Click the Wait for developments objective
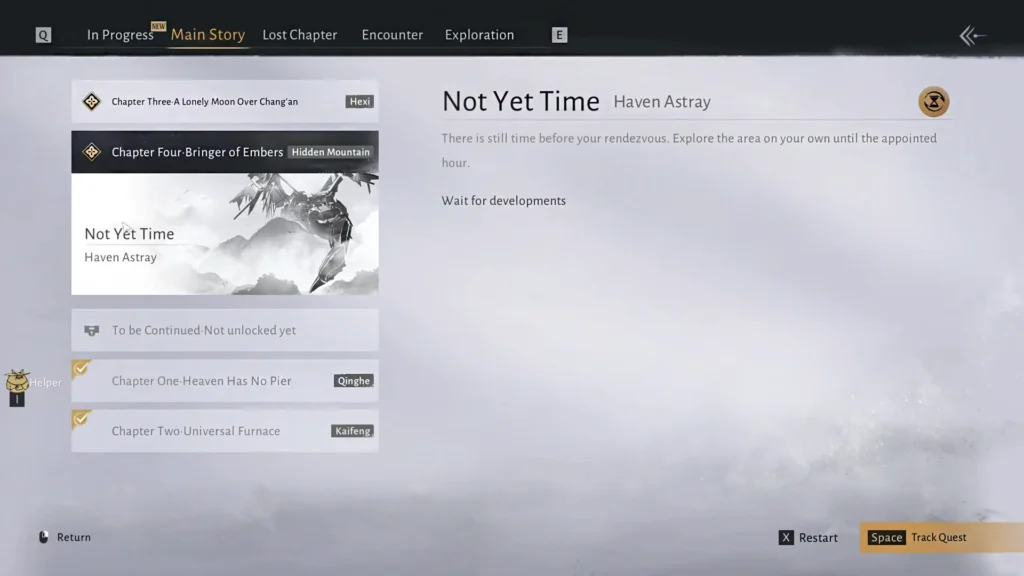Screen dimensions: 1024x576 pyautogui.click(x=504, y=200)
